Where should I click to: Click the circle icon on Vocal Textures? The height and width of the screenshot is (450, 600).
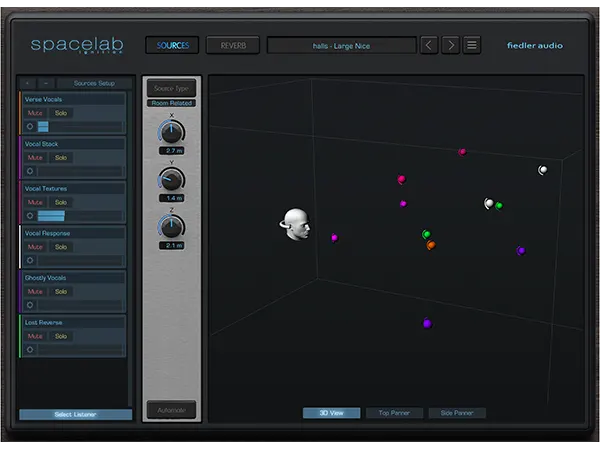[x=30, y=216]
